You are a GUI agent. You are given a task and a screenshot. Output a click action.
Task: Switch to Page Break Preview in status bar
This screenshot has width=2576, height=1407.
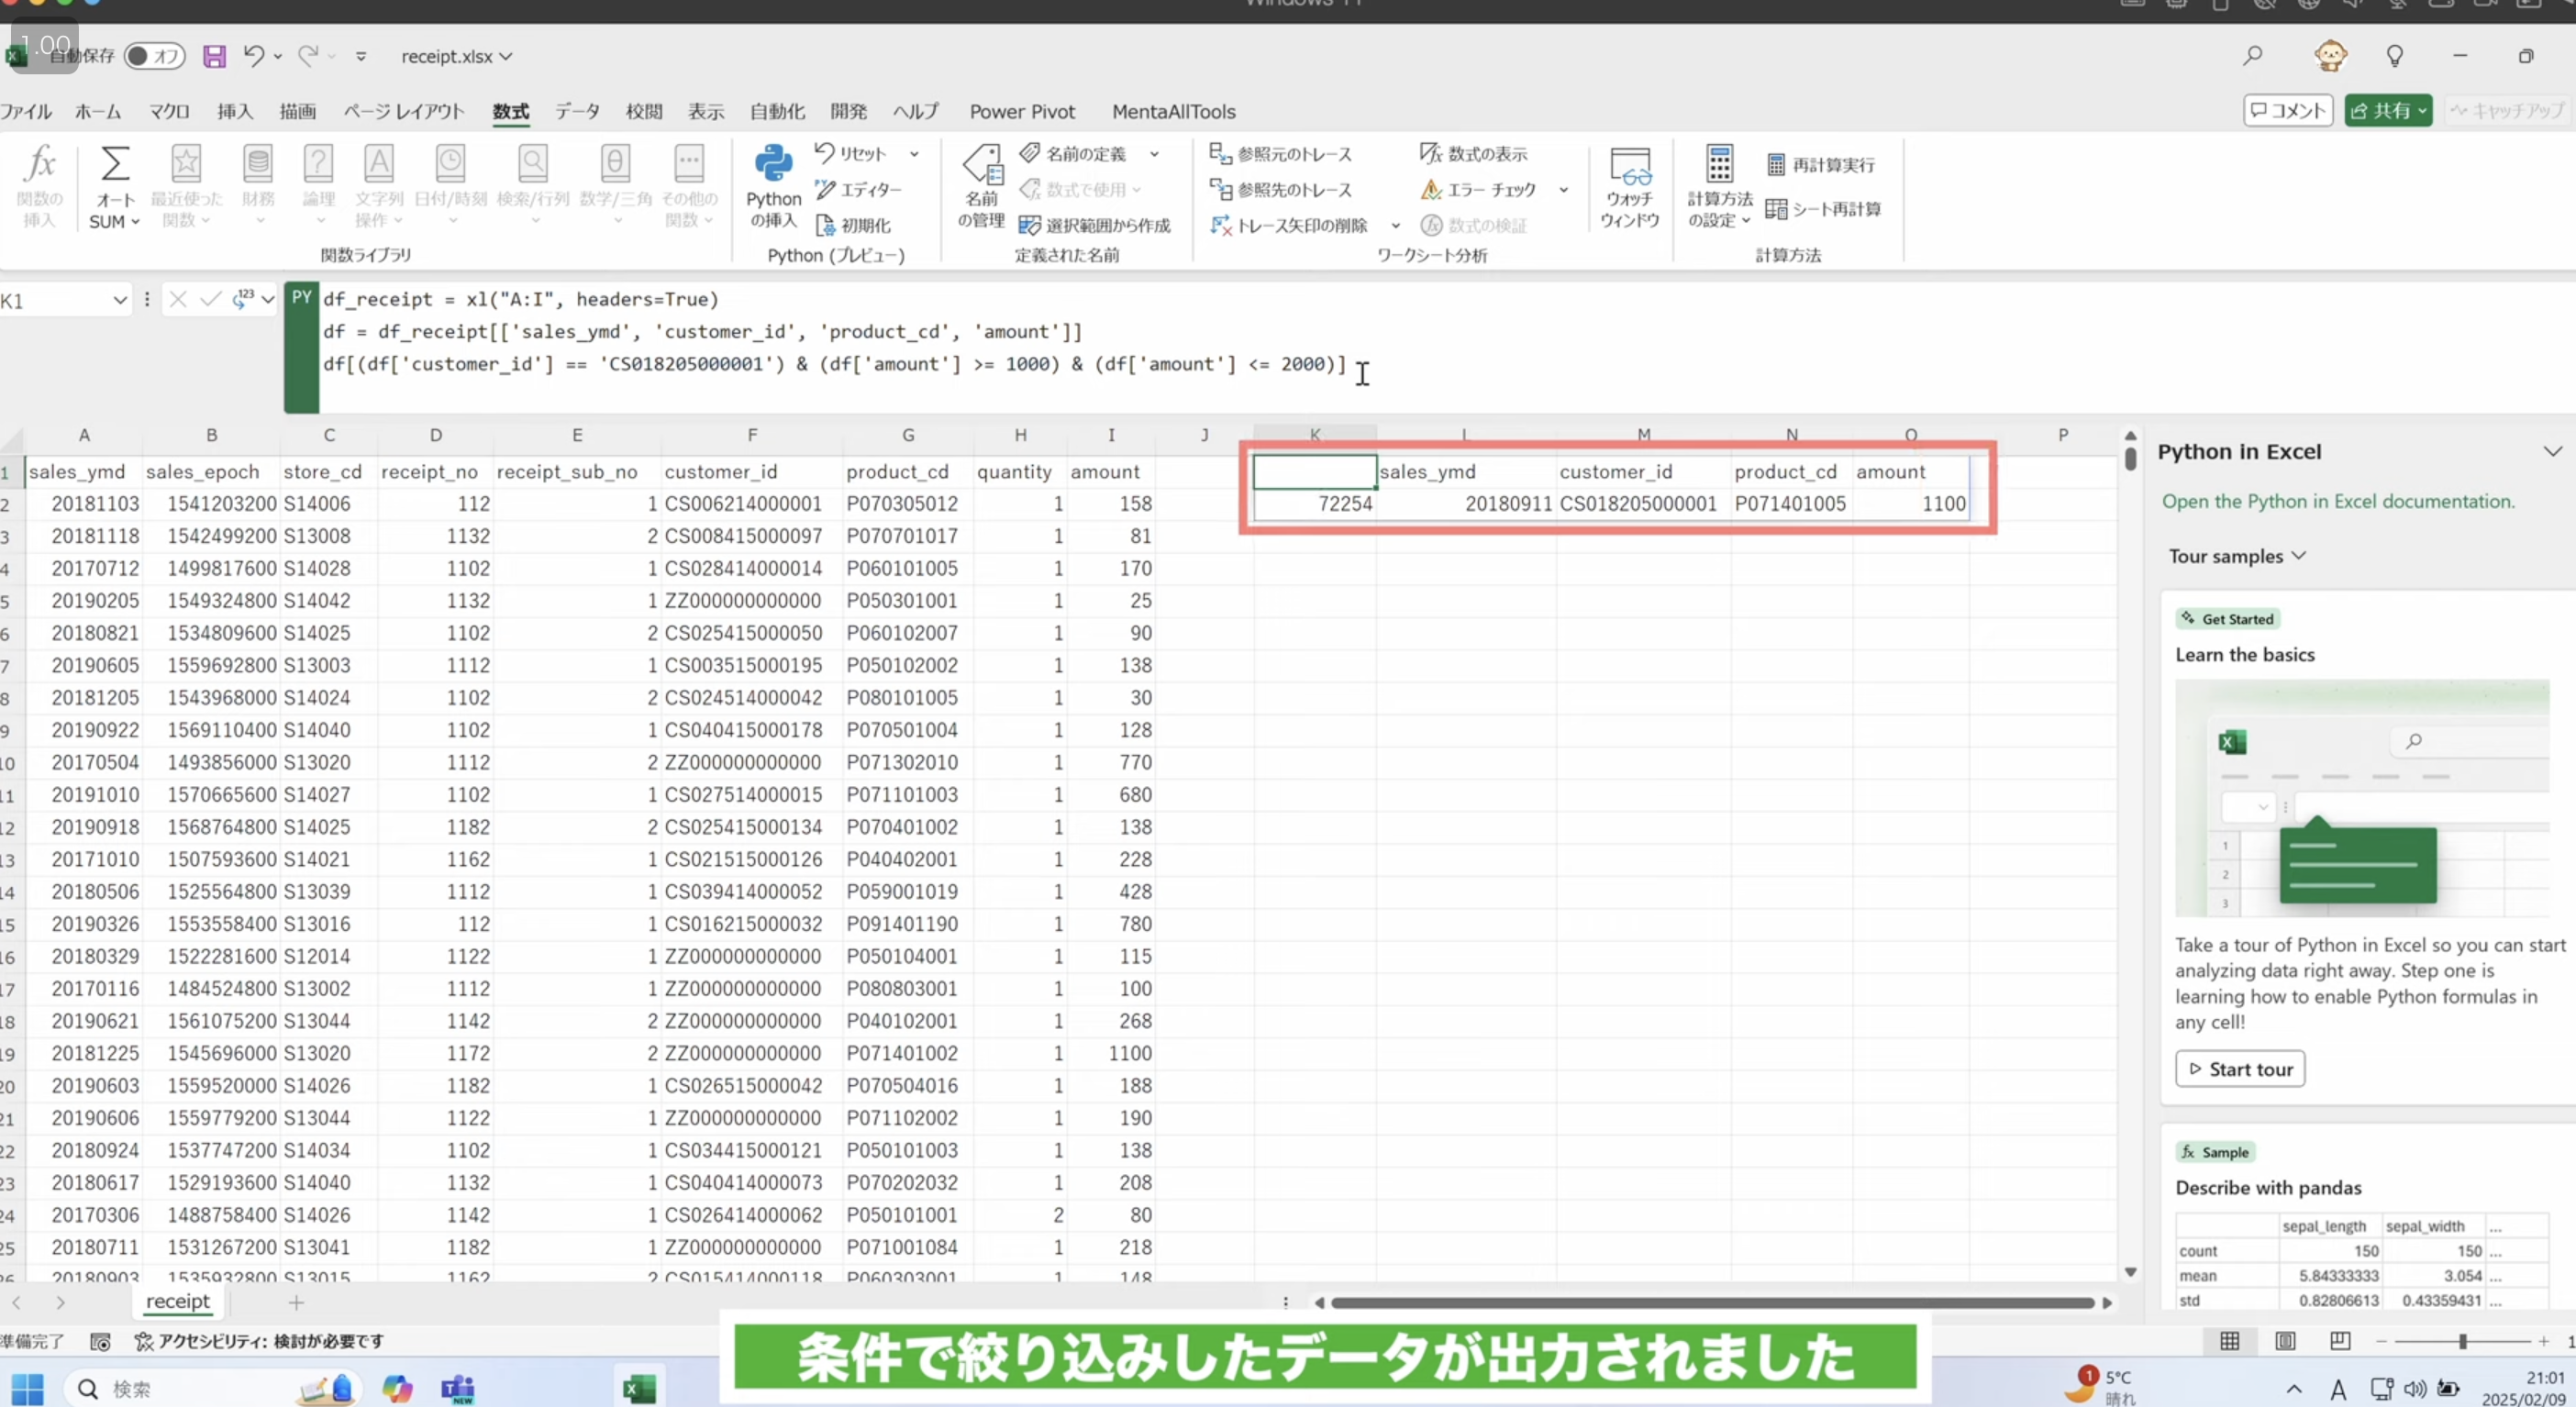coord(2340,1342)
